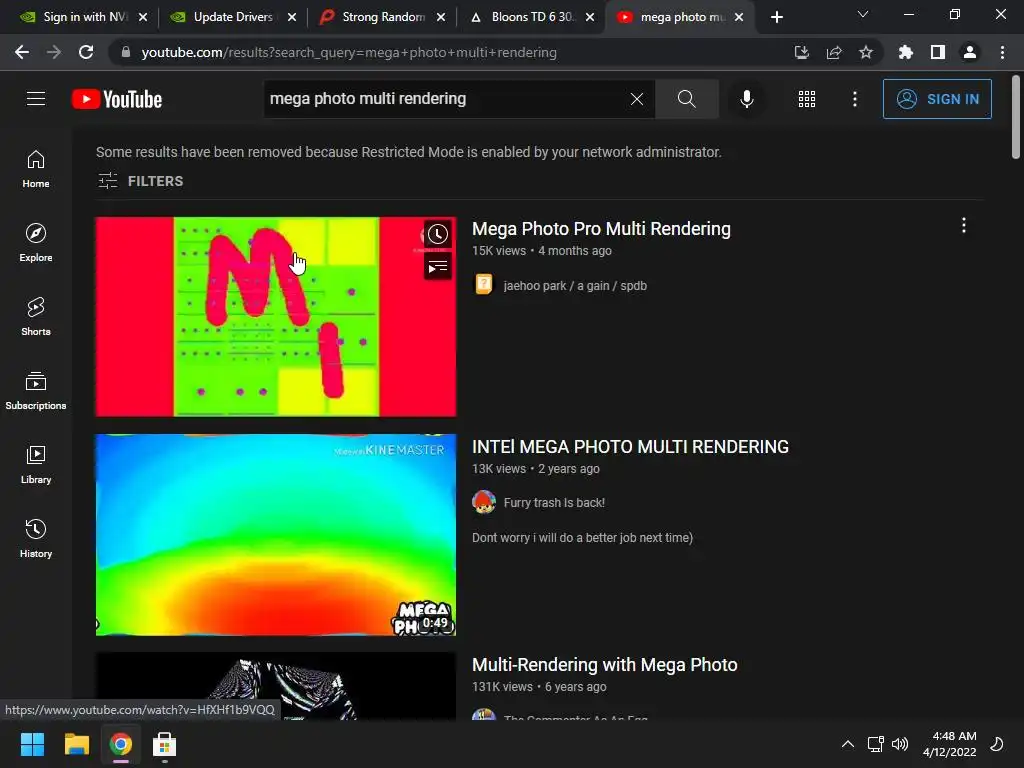The height and width of the screenshot is (768, 1024).
Task: Visit jaehoo park / a gain / spdb channel
Action: pos(575,285)
